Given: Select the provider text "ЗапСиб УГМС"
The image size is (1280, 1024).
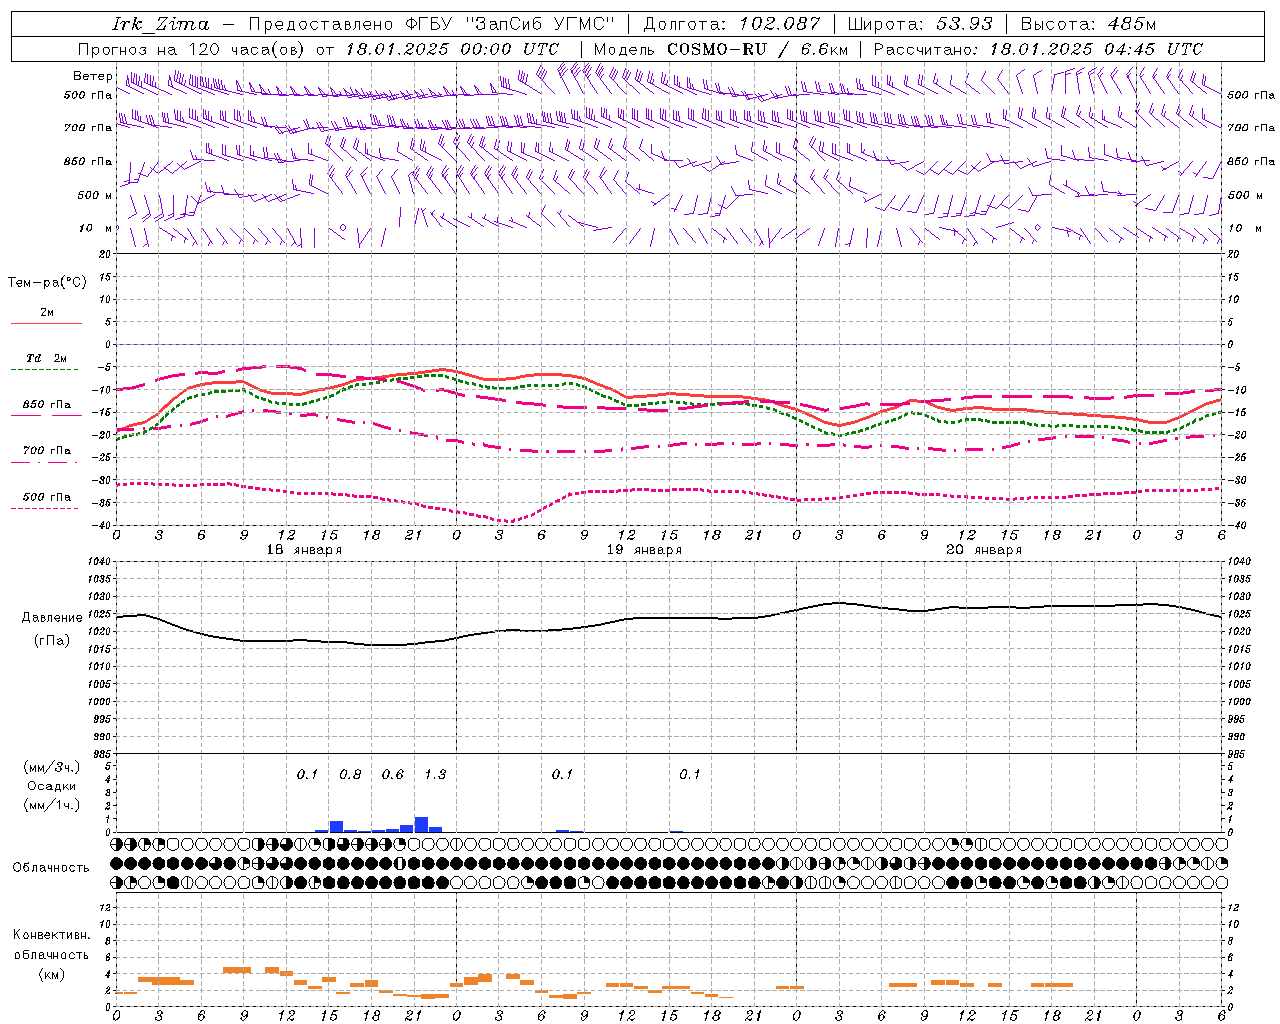Looking at the screenshot, I should [539, 24].
